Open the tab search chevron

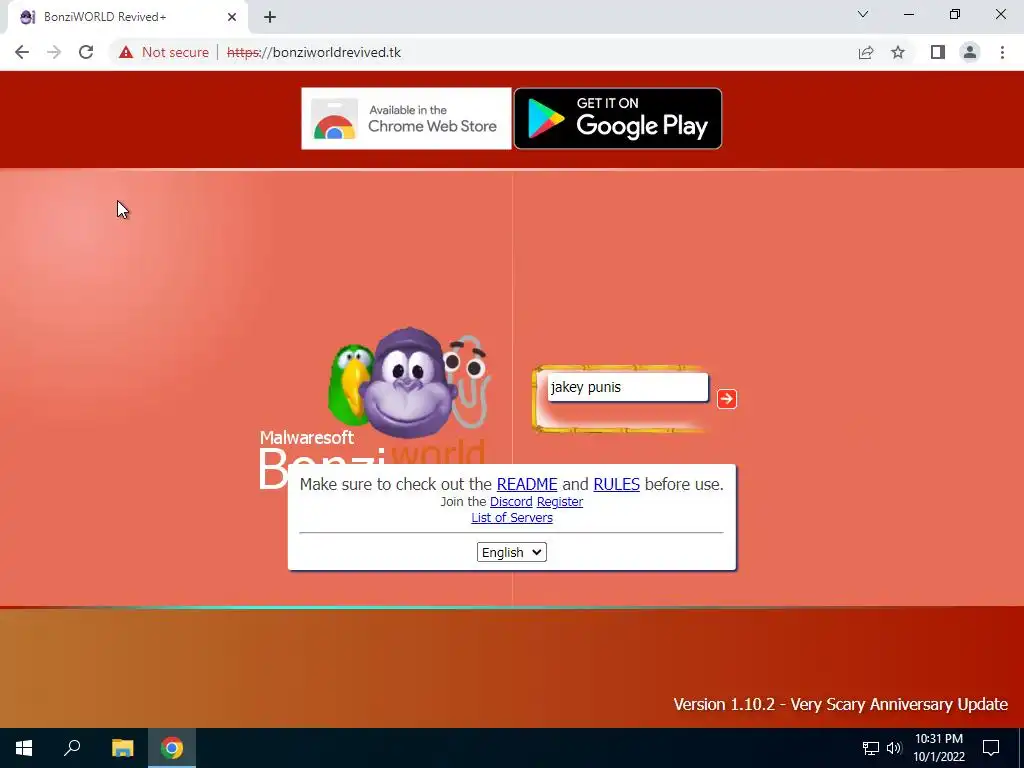(863, 14)
